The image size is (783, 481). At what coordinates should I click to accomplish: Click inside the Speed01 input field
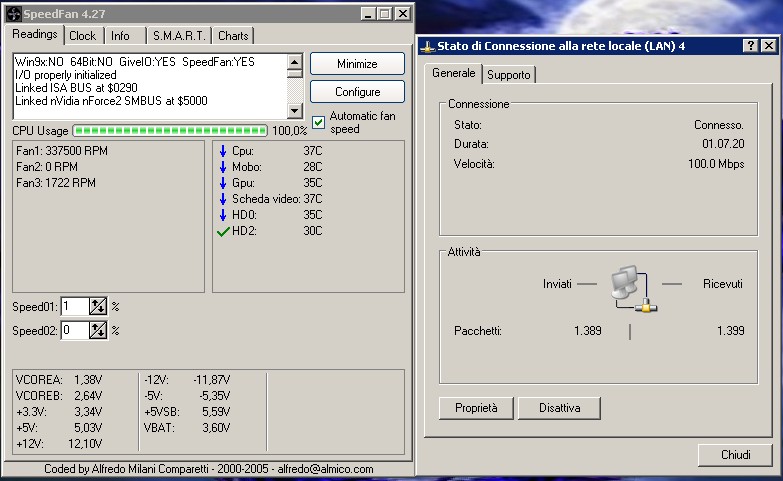75,306
